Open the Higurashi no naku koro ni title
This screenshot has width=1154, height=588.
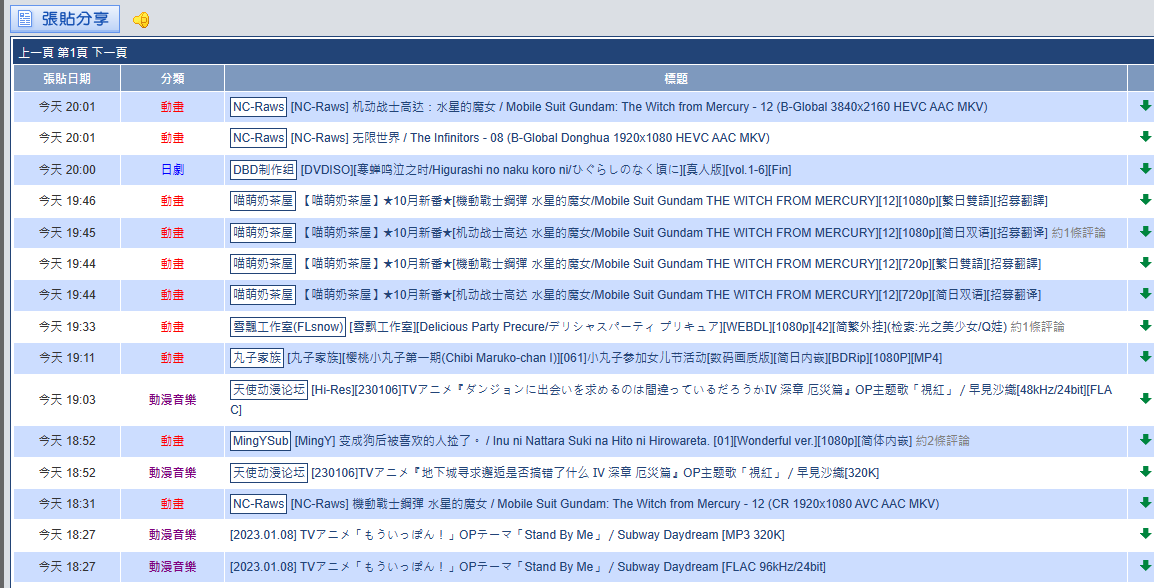tap(546, 169)
